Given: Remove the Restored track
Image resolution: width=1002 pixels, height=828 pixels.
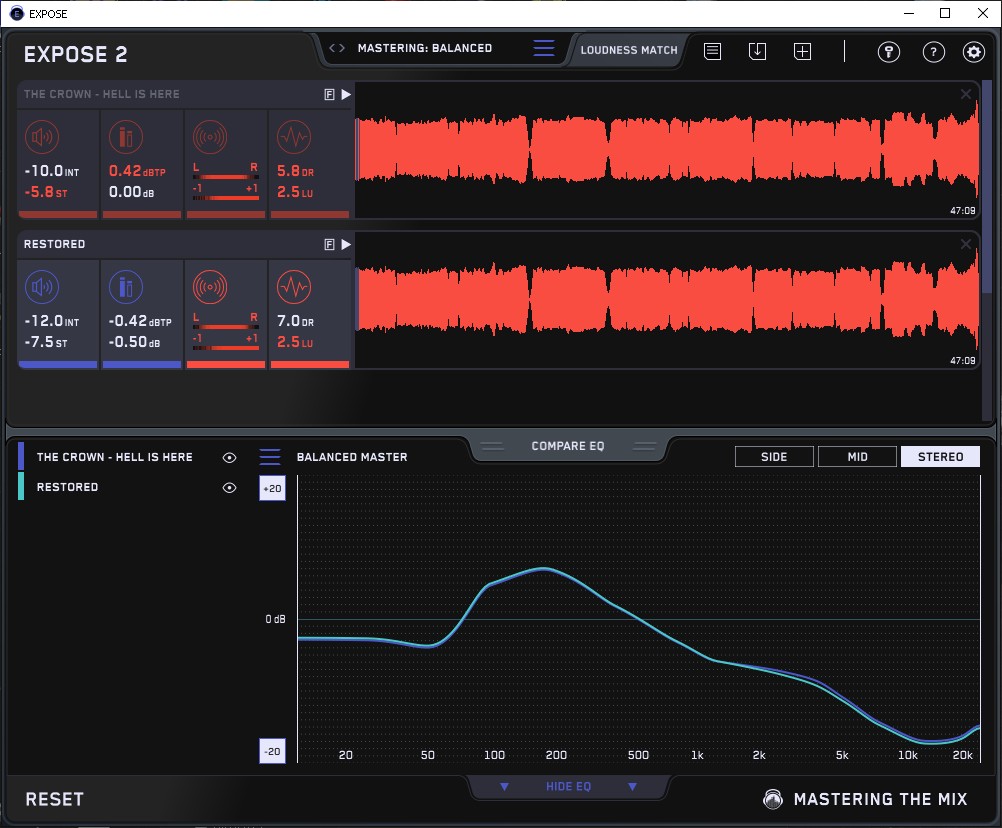Looking at the screenshot, I should pos(966,243).
